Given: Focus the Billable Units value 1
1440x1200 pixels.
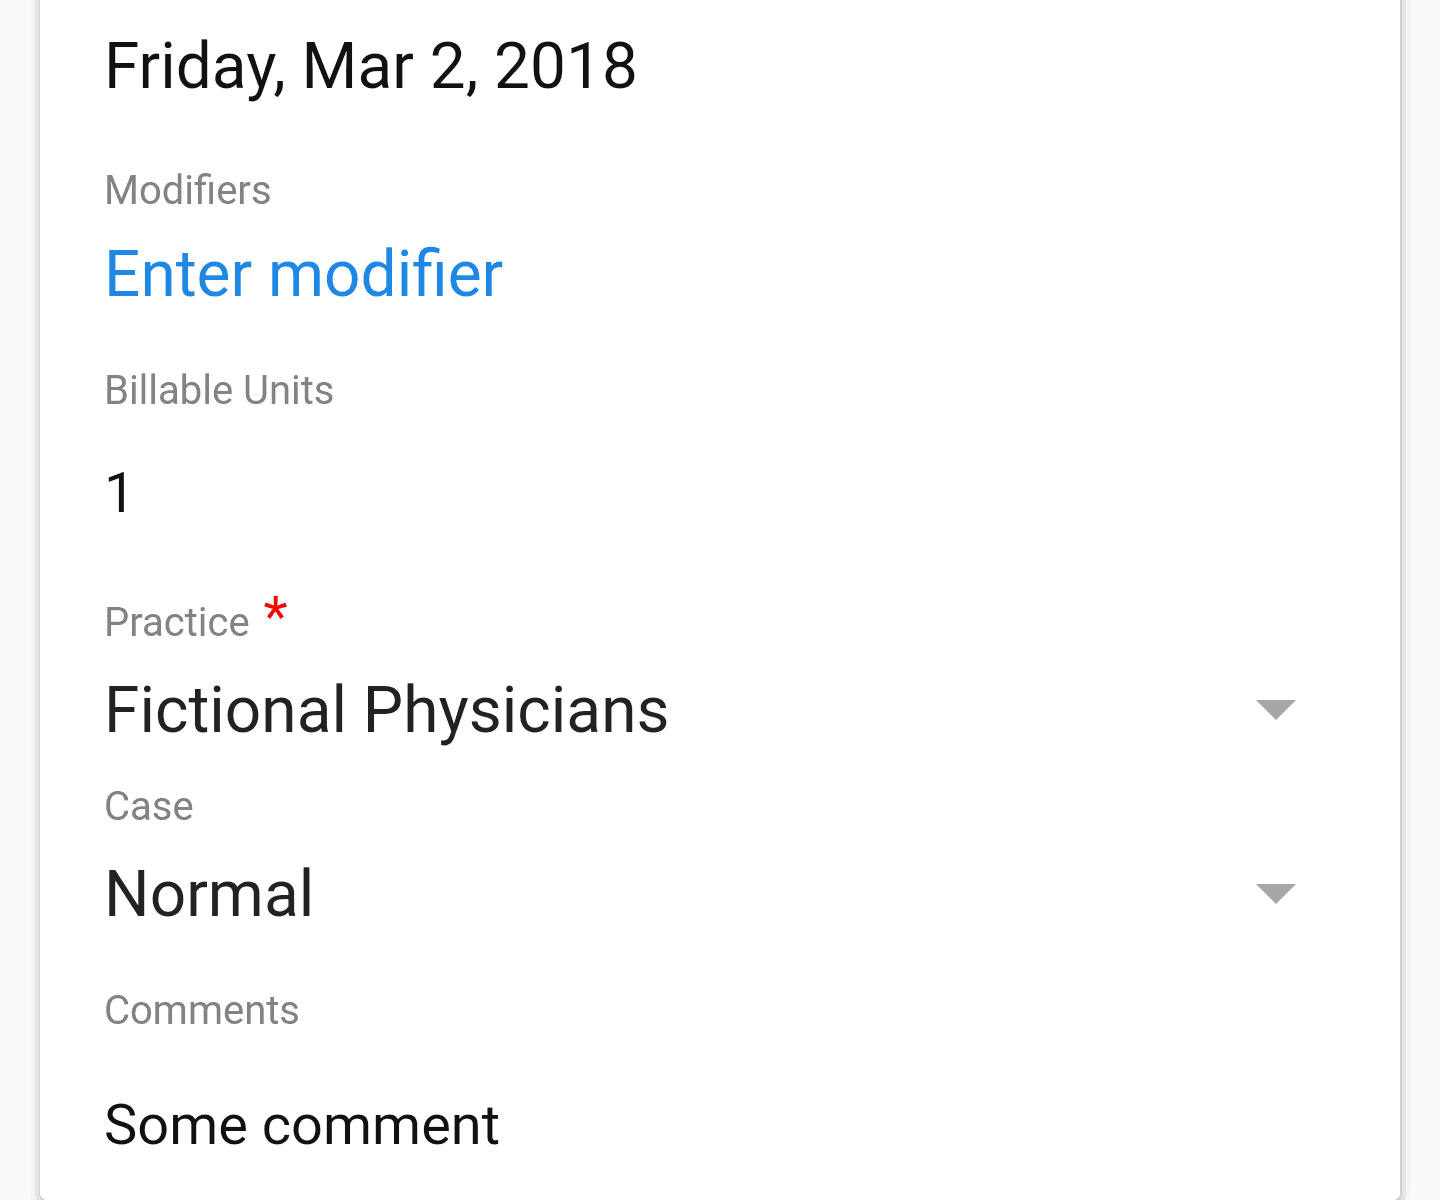Looking at the screenshot, I should coord(119,492).
